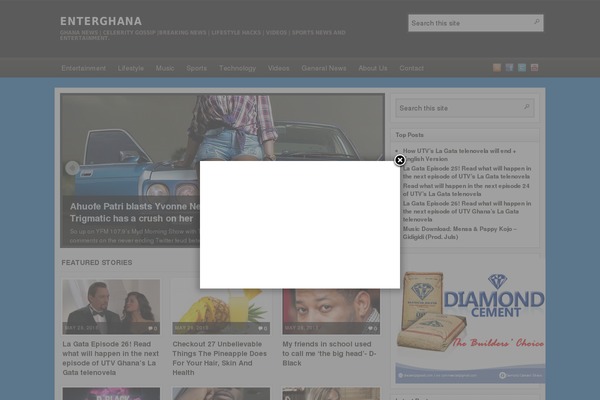
Task: Click the ENTERGHANA site title
Action: 101,21
